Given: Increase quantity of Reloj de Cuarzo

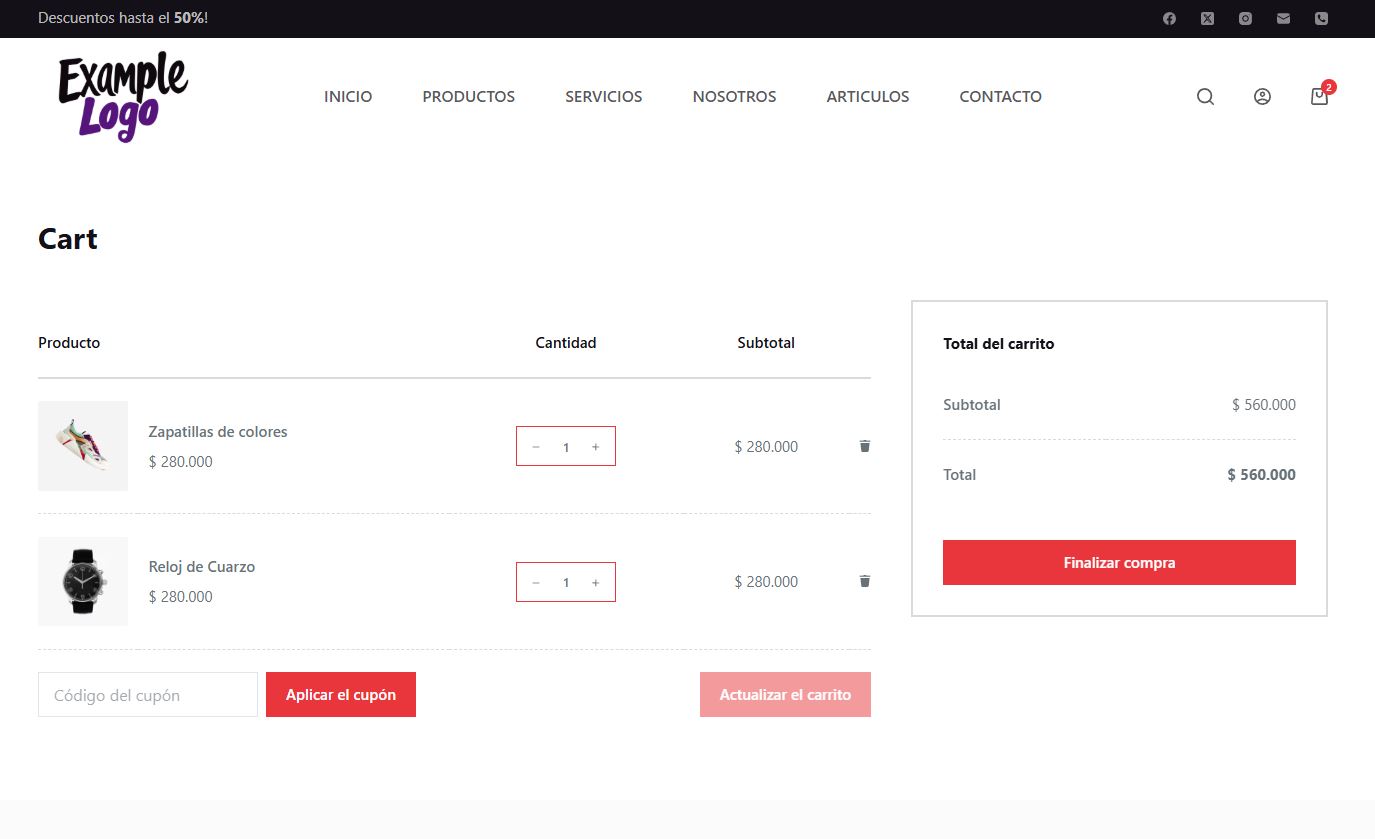Looking at the screenshot, I should click(596, 582).
